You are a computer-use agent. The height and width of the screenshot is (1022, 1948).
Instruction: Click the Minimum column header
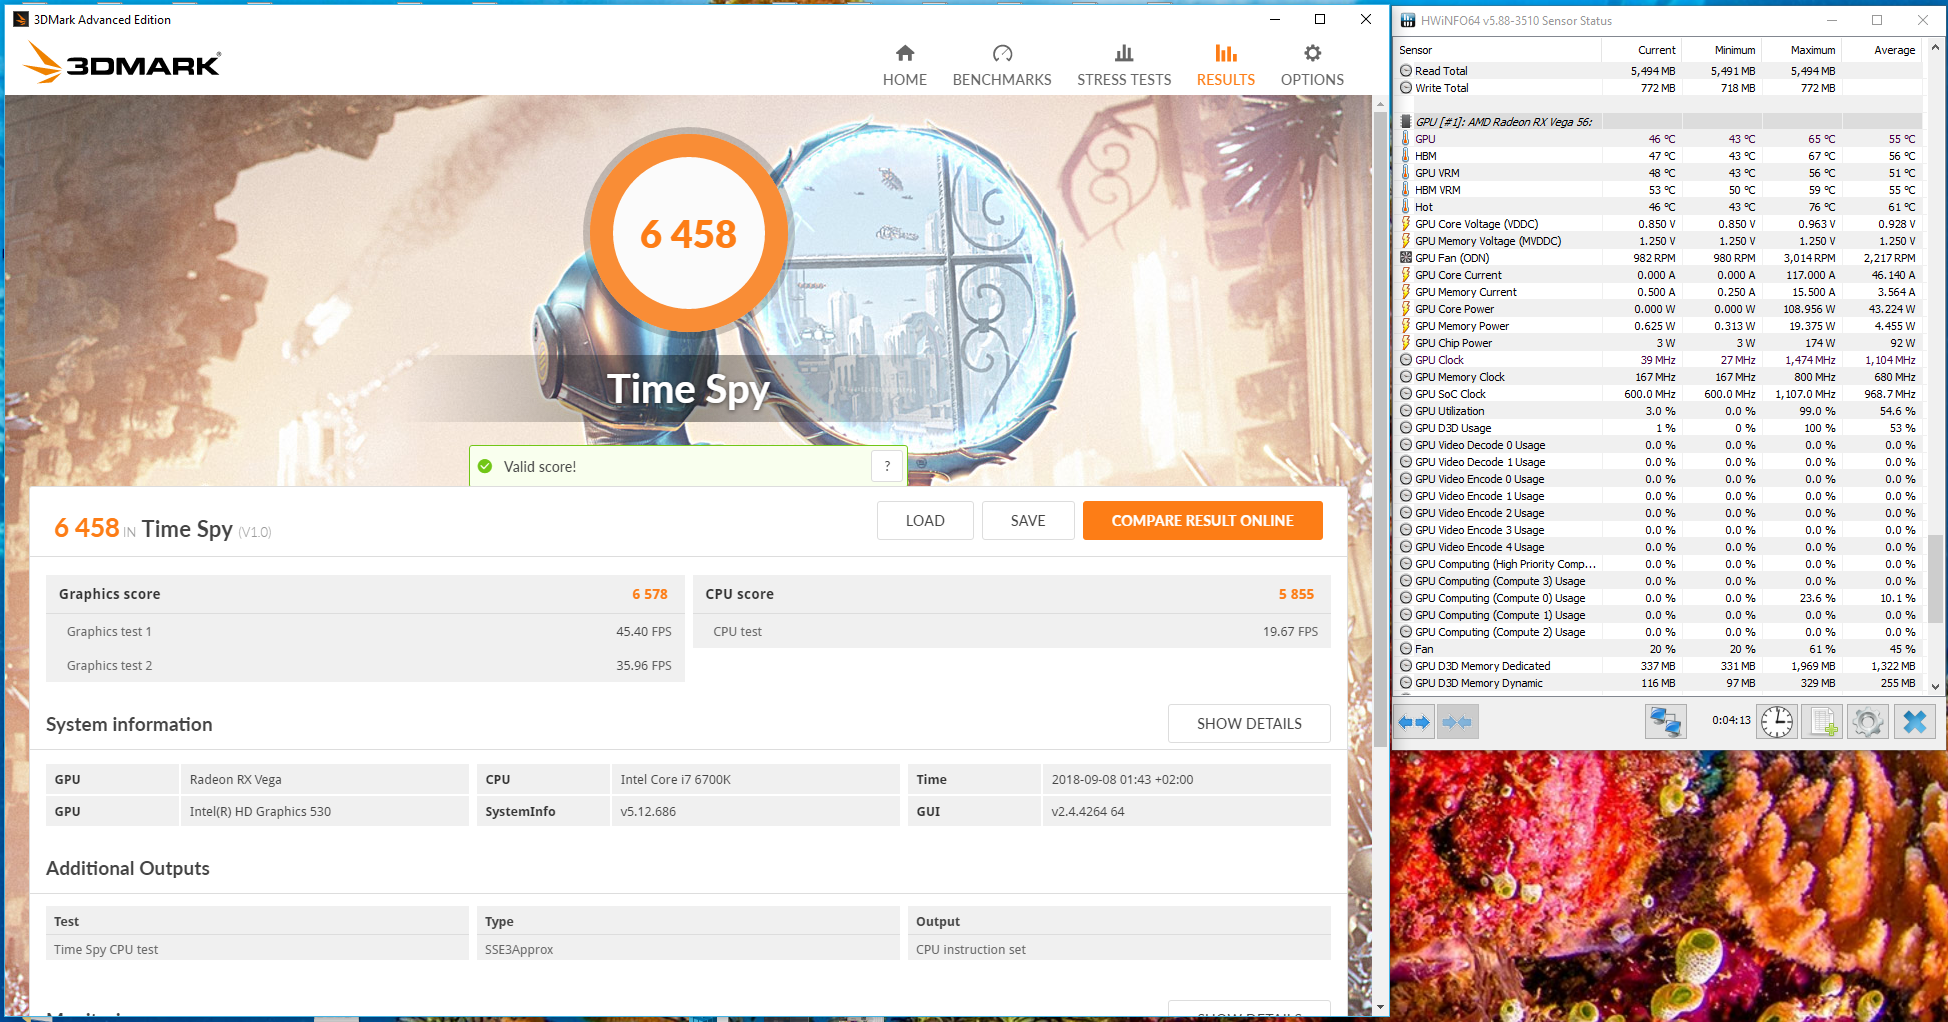pos(1721,50)
